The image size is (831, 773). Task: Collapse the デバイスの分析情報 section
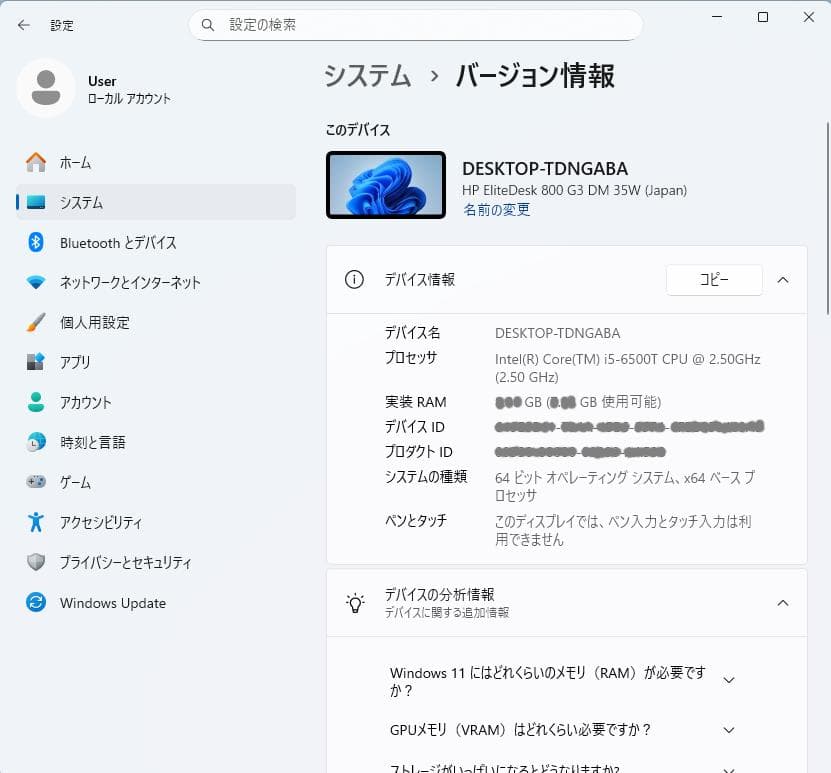pos(783,603)
